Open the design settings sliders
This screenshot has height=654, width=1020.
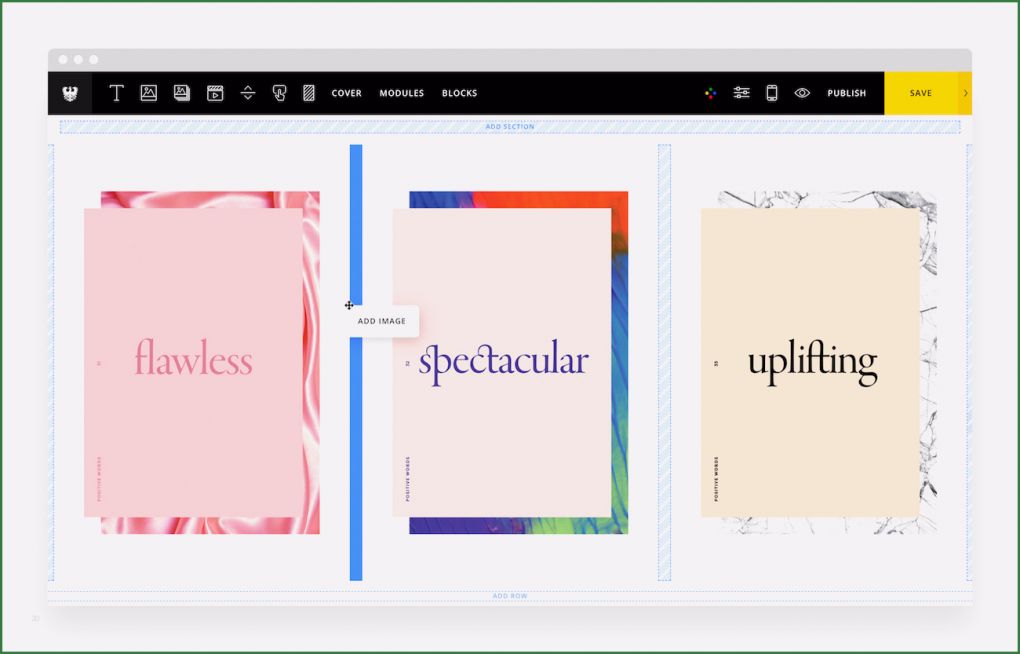coord(741,92)
